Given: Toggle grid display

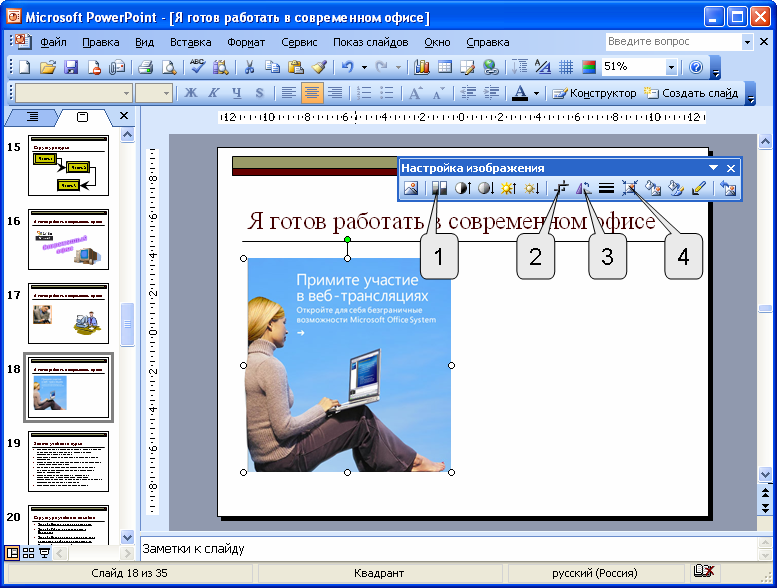Looking at the screenshot, I should click(x=566, y=67).
